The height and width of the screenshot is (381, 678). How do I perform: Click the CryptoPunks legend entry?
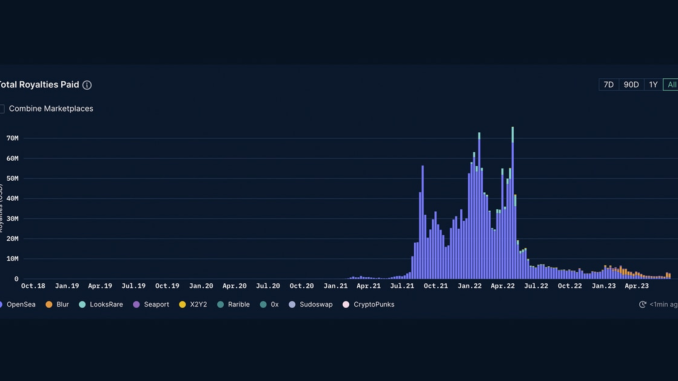click(368, 304)
